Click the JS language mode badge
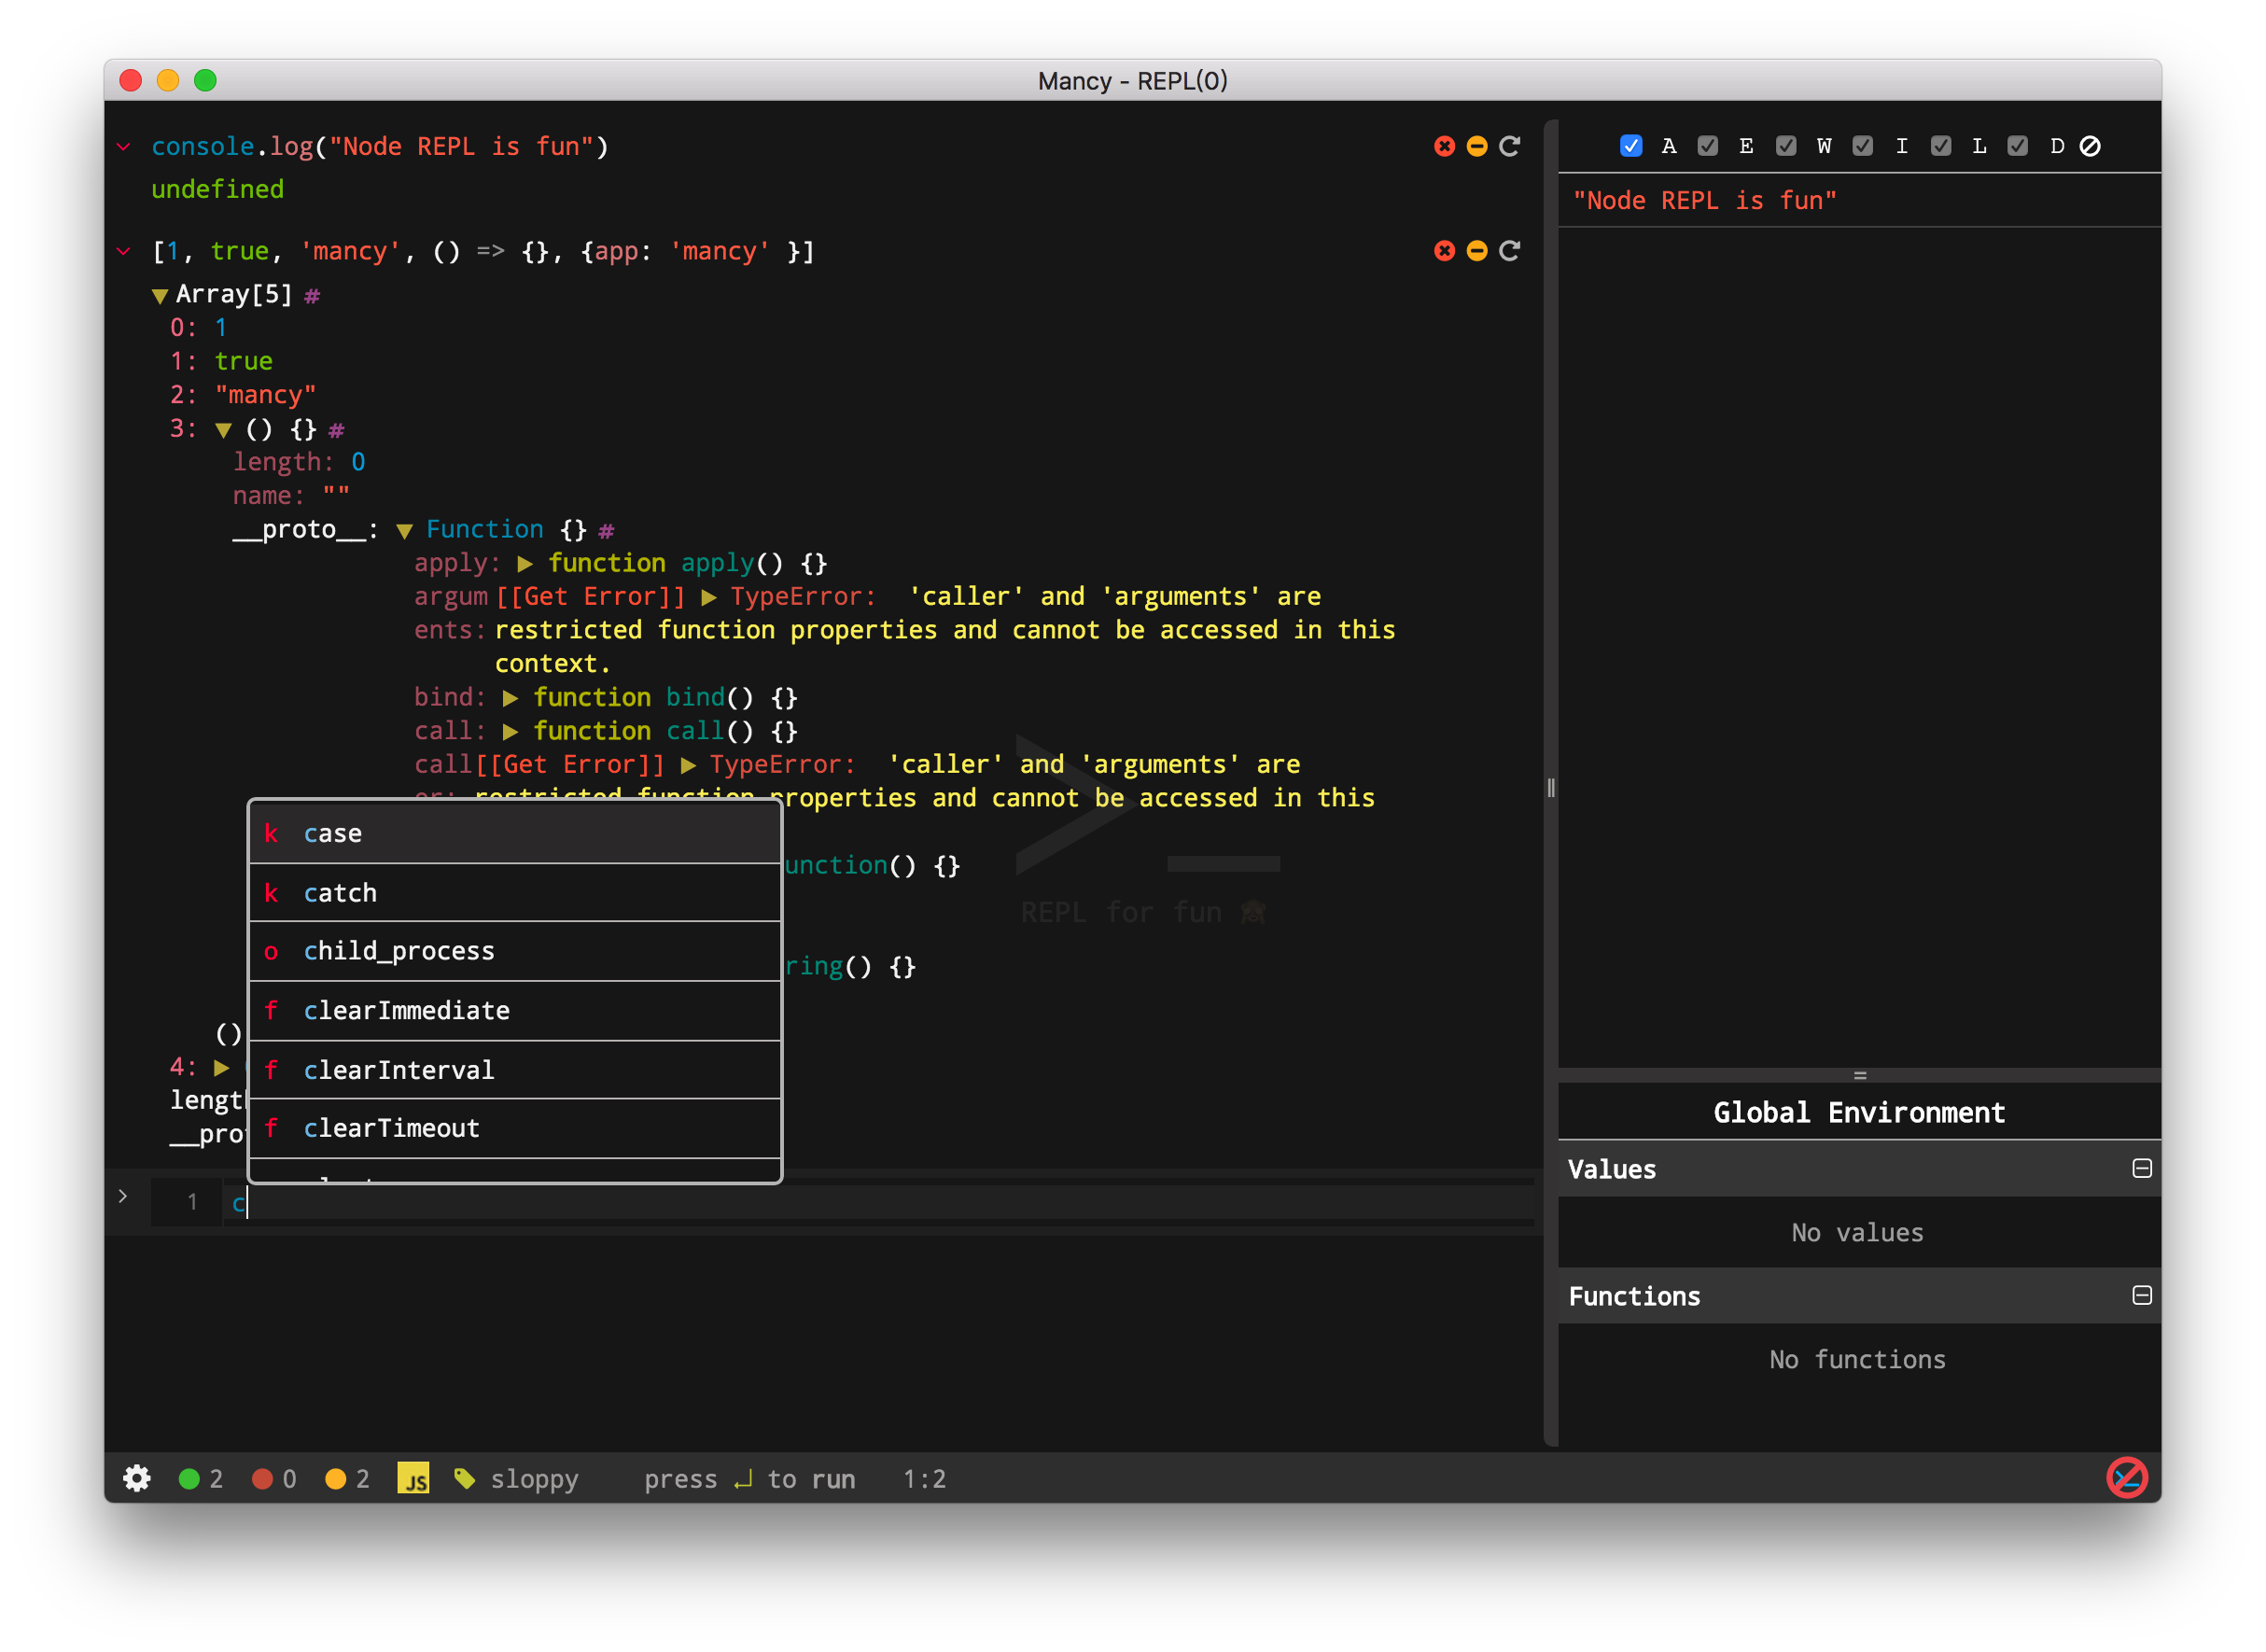This screenshot has height=1652, width=2266. point(413,1478)
